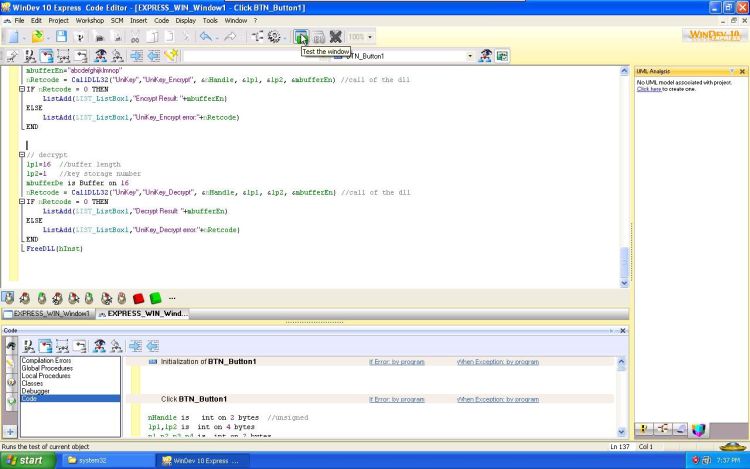Viewport: 750px width, 469px height.
Task: Click scroll up arrow in lower Code pane
Action: pyautogui.click(x=621, y=362)
